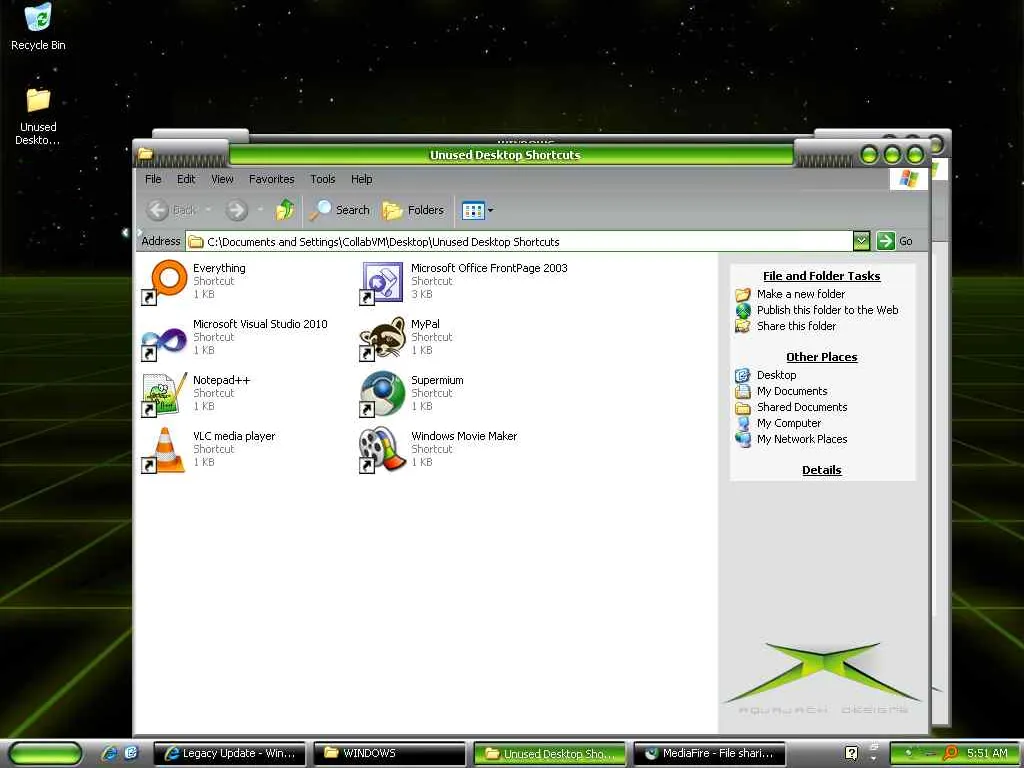1024x768 pixels.
Task: Click the My Computer icon in Other Places
Action: 743,423
